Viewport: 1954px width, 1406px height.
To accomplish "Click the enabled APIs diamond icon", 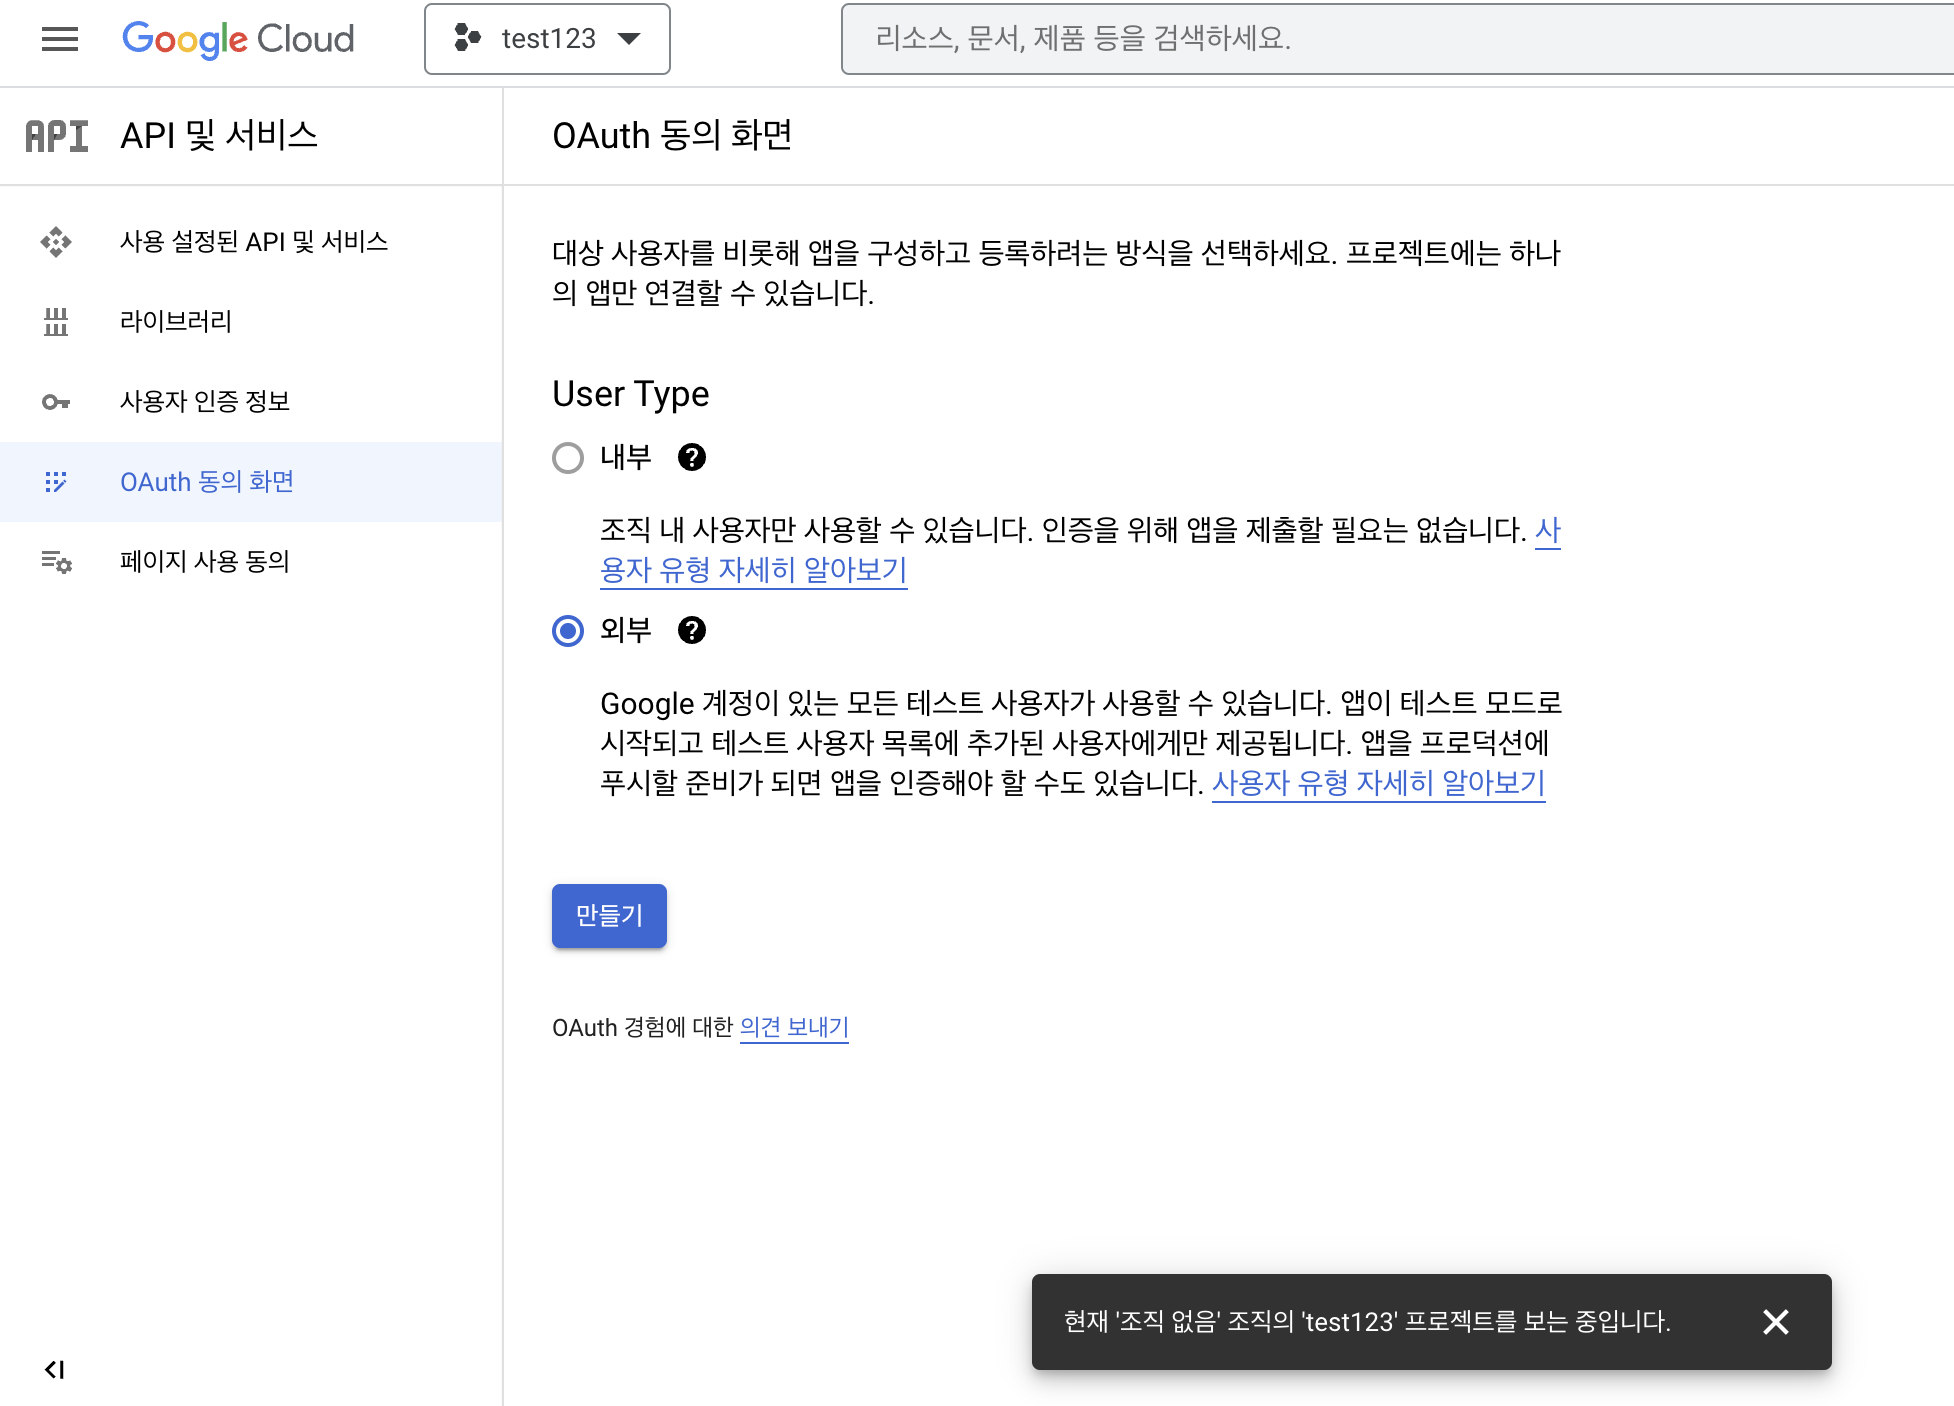I will point(56,242).
